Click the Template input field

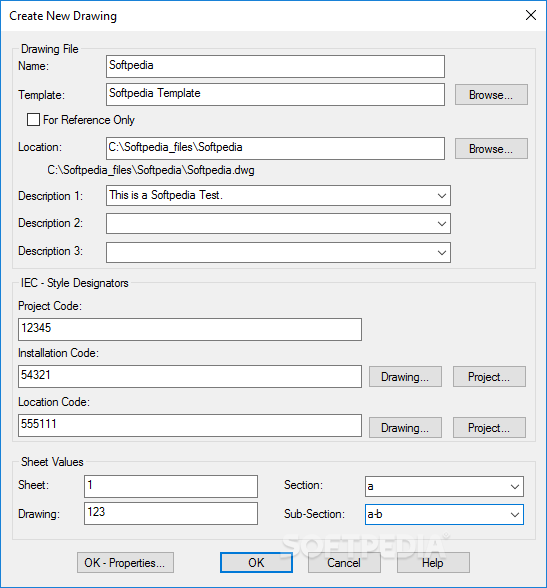pyautogui.click(x=275, y=94)
